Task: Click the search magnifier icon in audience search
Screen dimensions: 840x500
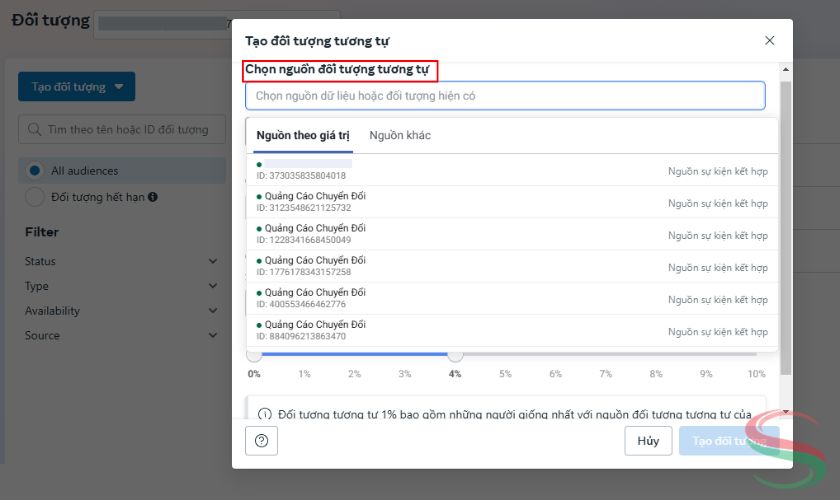Action: tap(35, 129)
